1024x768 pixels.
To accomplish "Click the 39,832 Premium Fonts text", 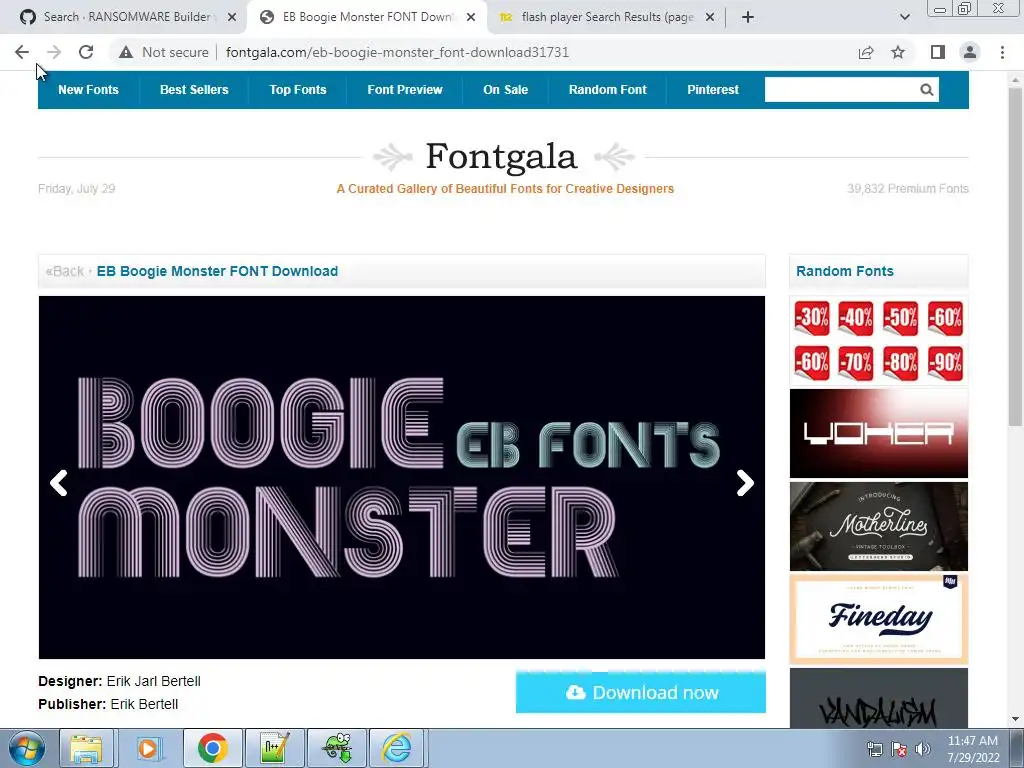I will [908, 189].
